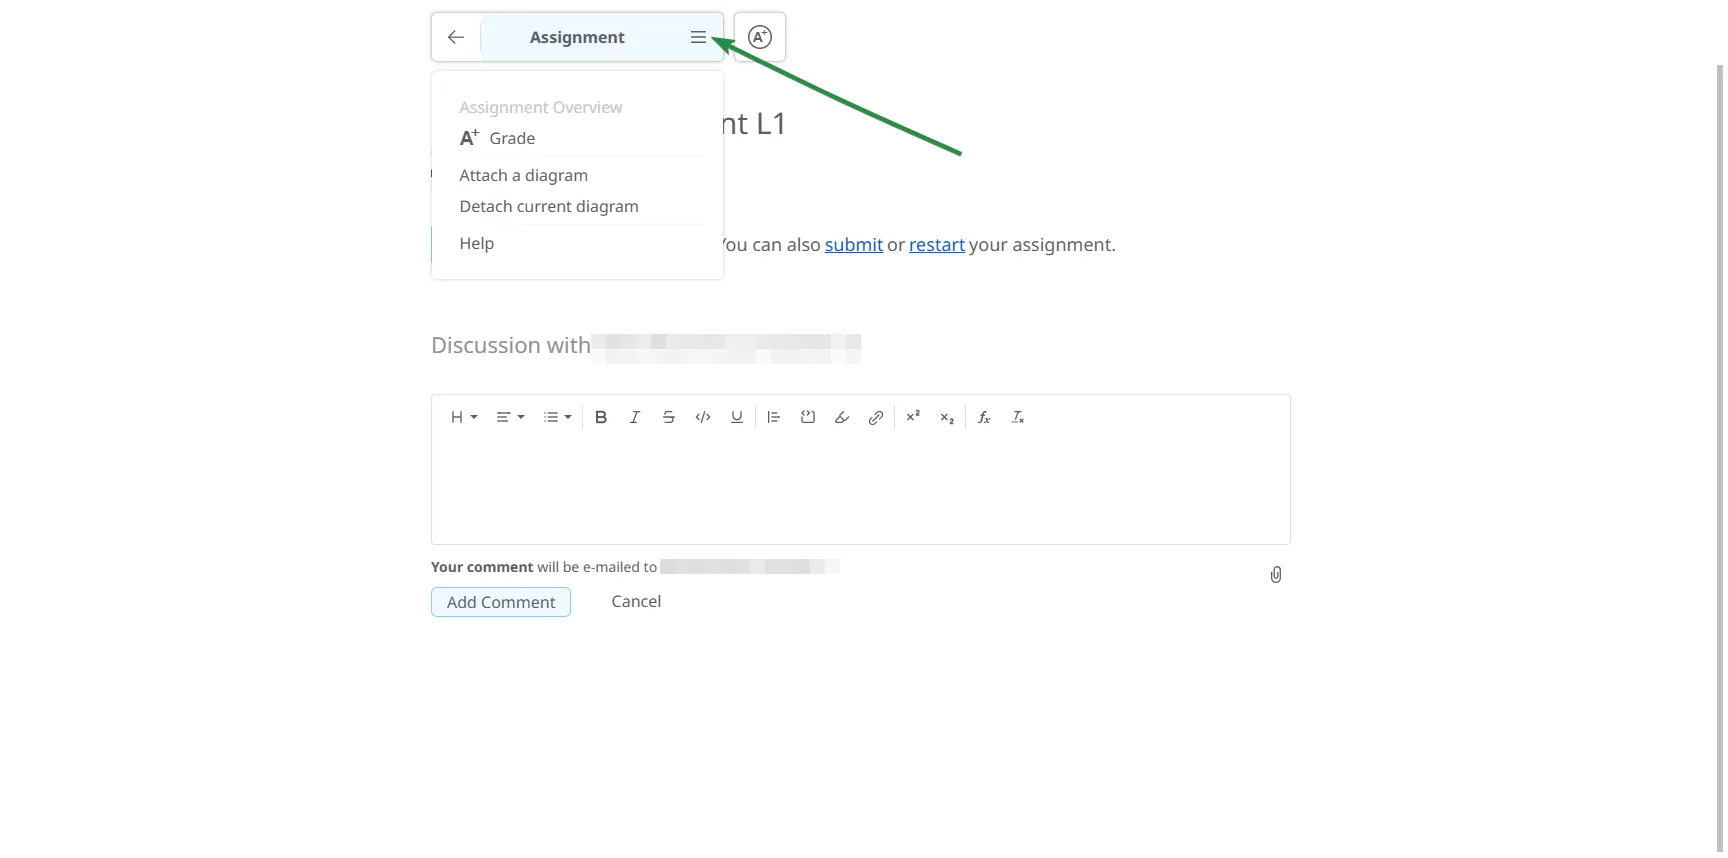Image resolution: width=1728 pixels, height=858 pixels.
Task: Apply strikethrough formatting
Action: point(669,418)
